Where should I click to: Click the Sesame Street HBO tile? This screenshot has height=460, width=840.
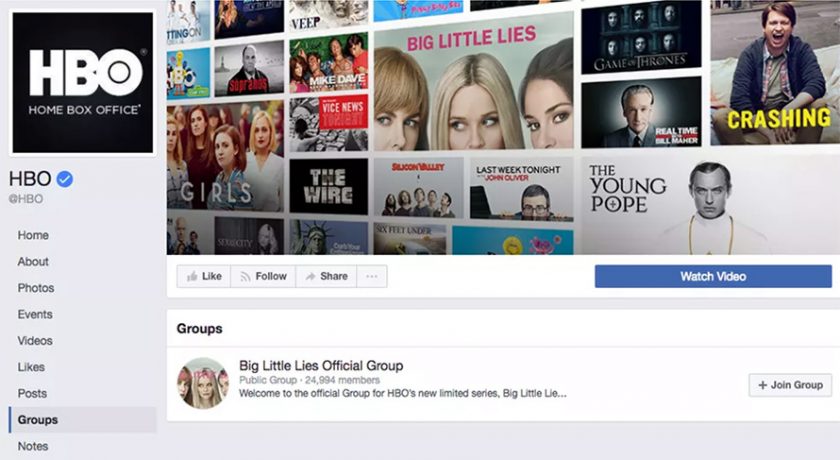189,73
